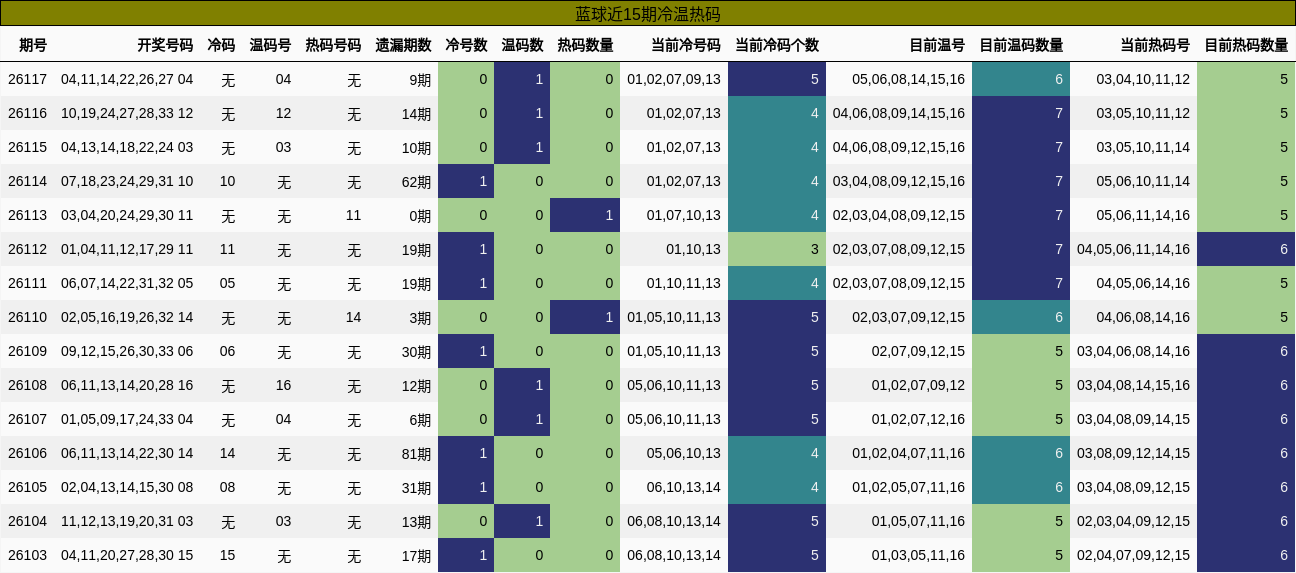Click draw numbers 06,11,13,14,22,30 14

127,453
